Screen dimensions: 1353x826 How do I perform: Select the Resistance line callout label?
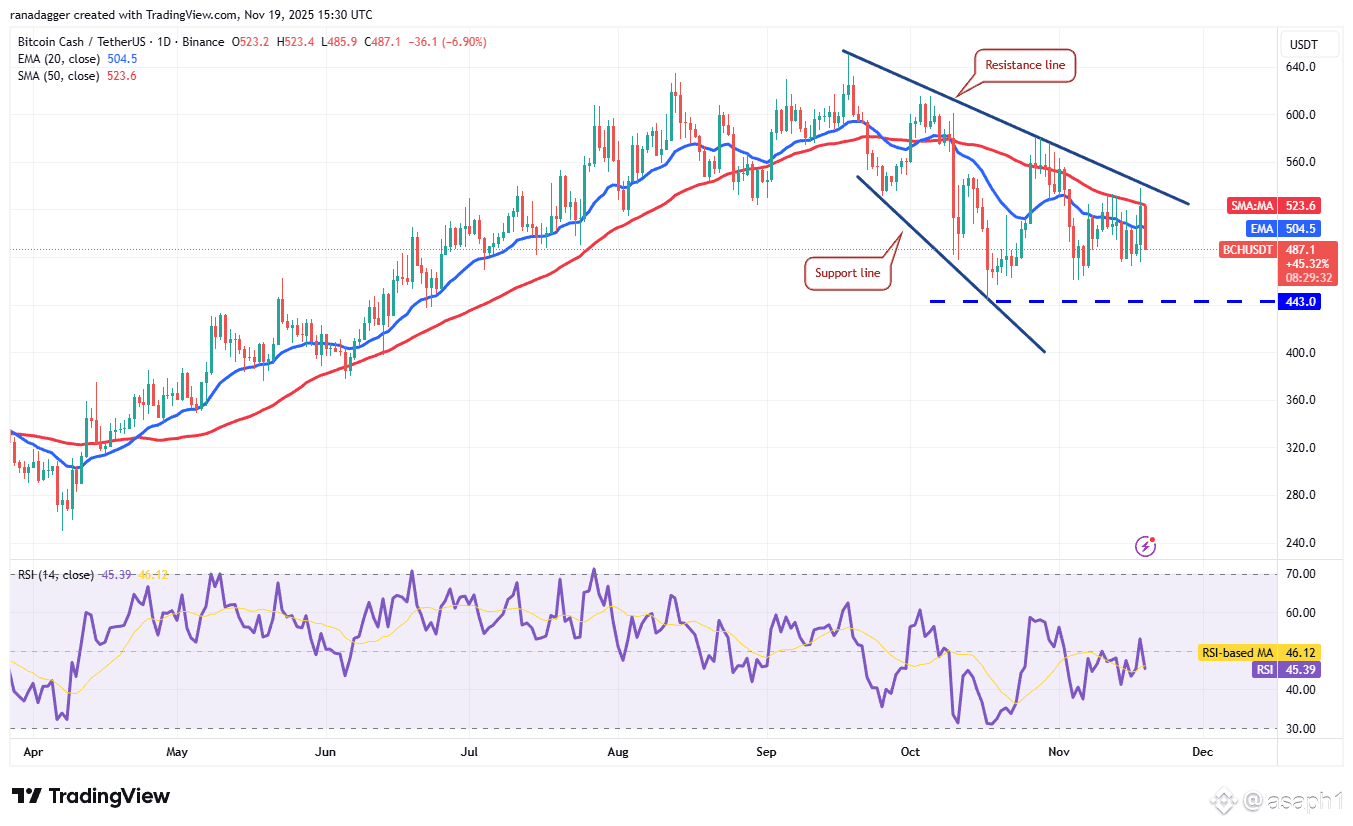coord(1026,65)
